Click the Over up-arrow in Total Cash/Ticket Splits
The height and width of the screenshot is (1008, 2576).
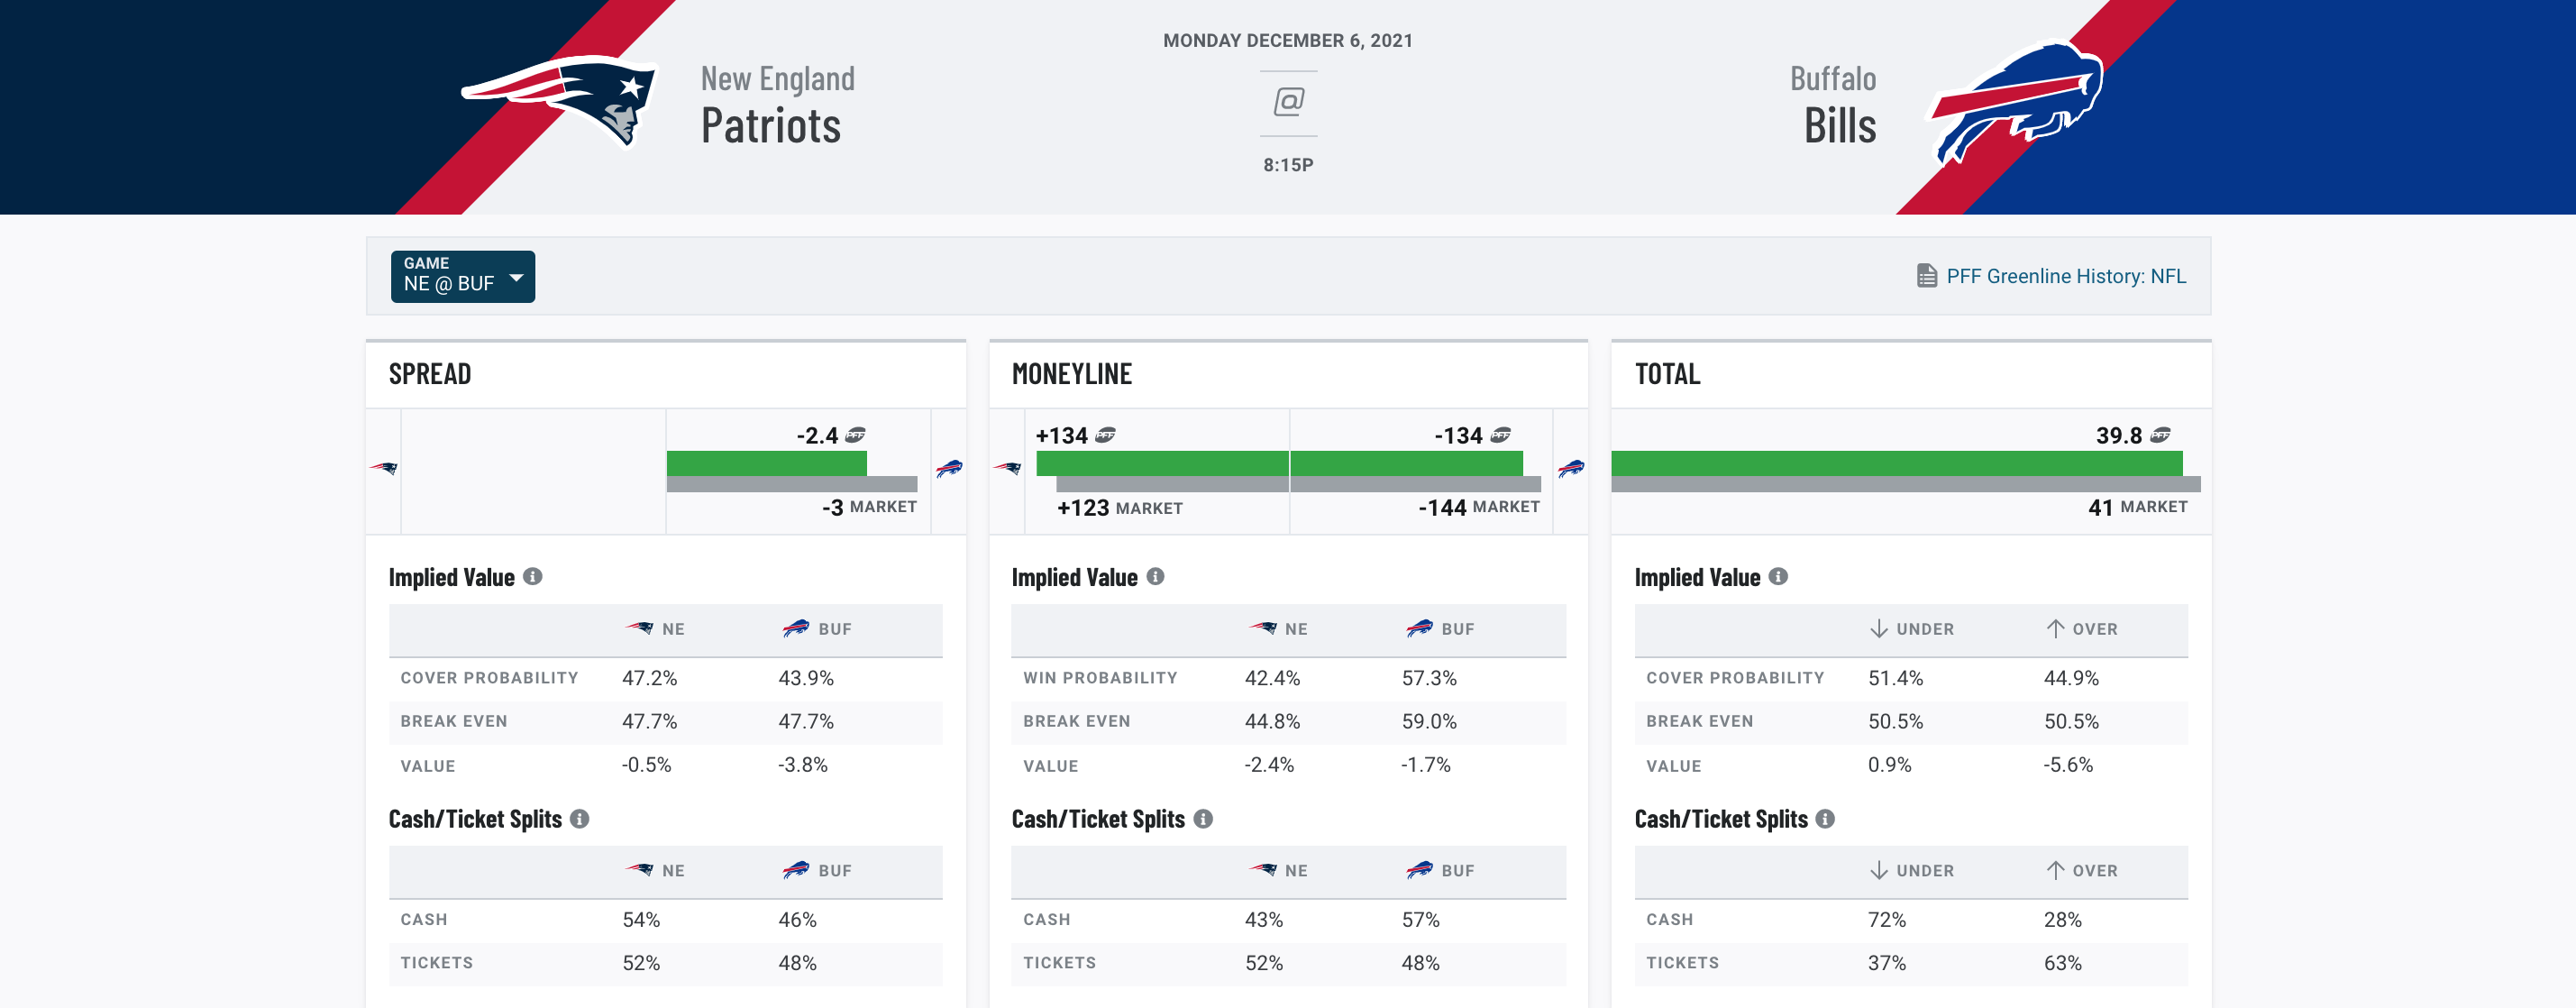pyautogui.click(x=2055, y=870)
